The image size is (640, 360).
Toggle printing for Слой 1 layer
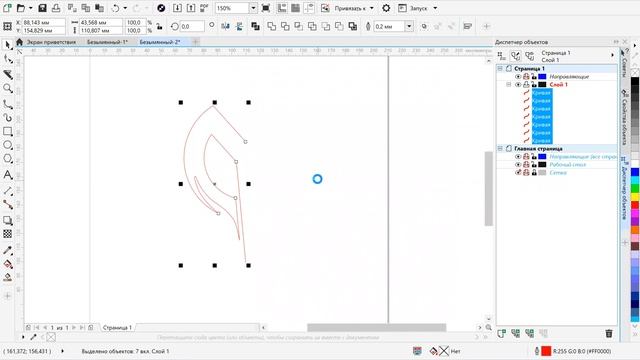(526, 84)
